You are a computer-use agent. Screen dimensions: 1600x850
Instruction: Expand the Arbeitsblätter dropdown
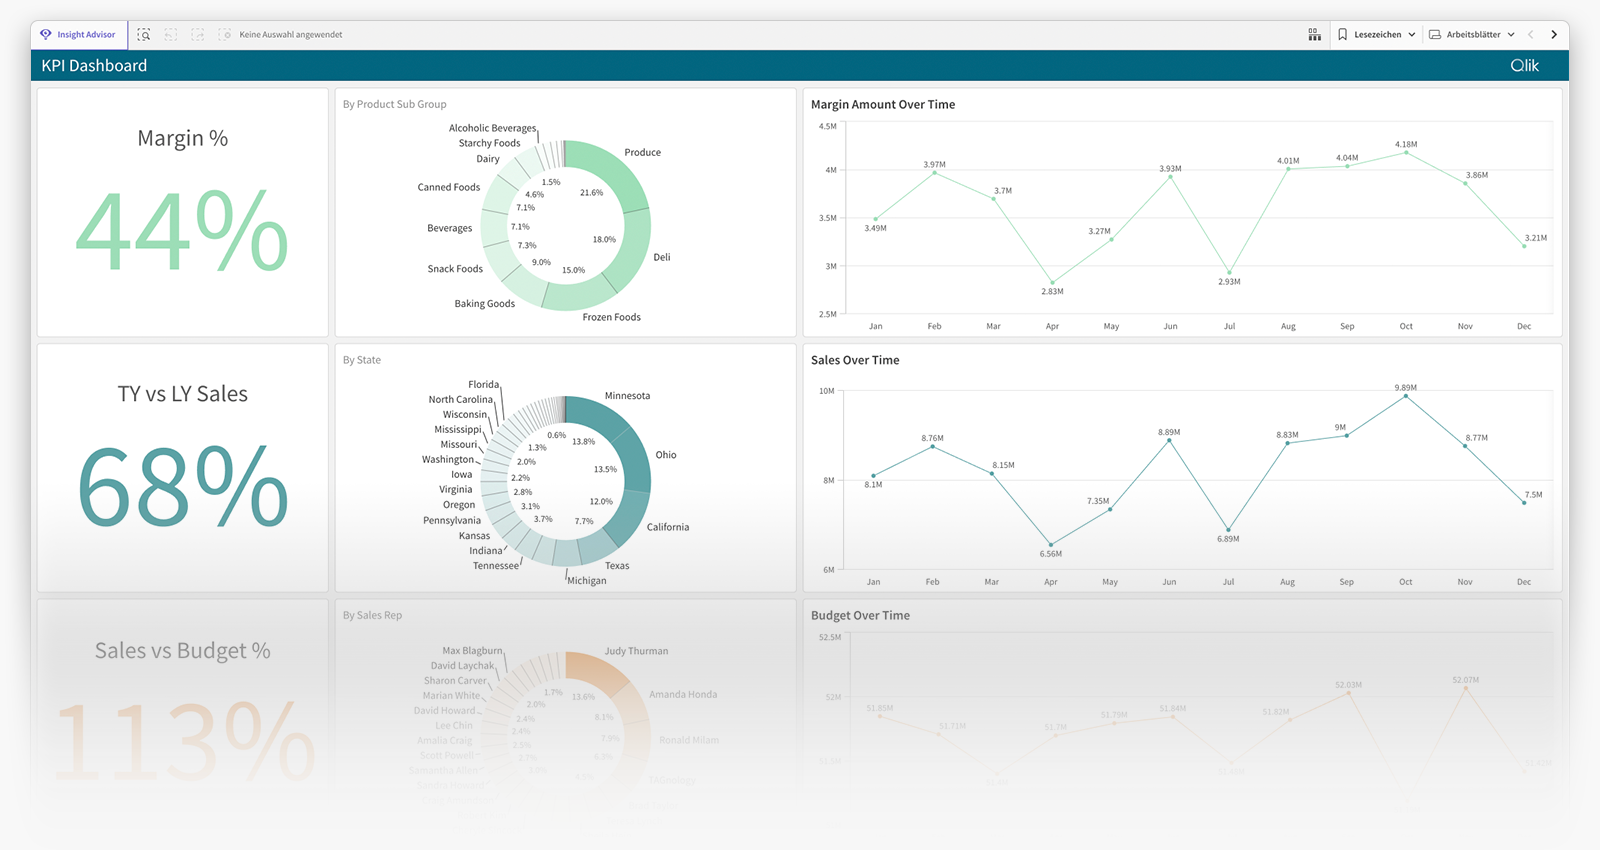[x=1472, y=35]
